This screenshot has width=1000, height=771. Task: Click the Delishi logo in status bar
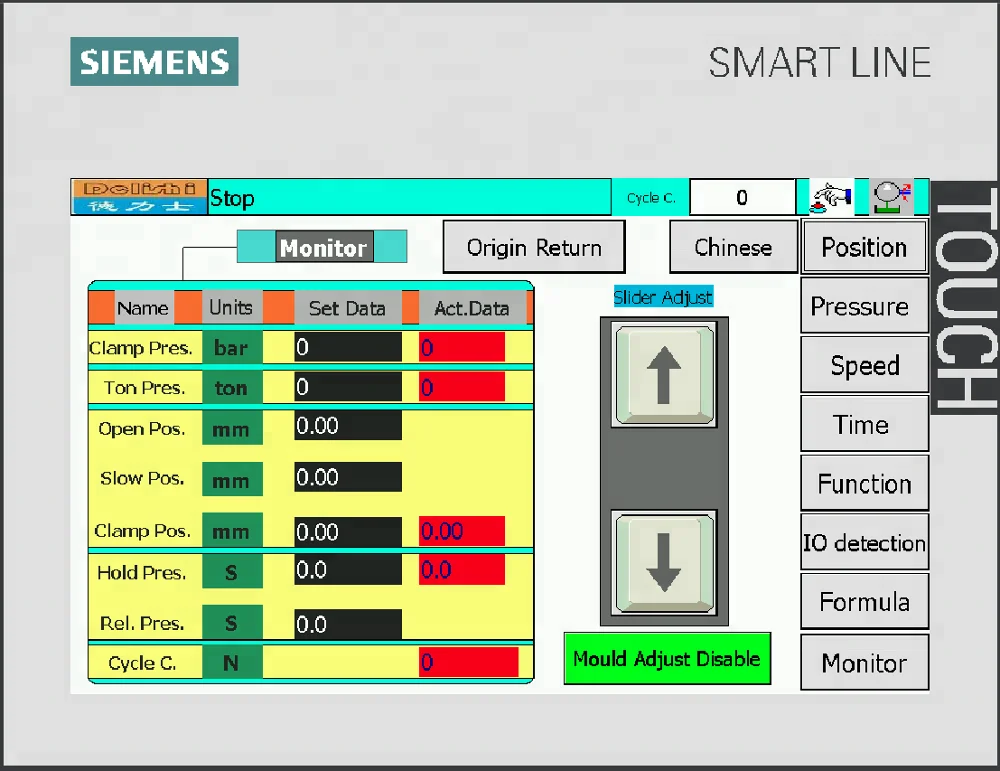click(139, 197)
